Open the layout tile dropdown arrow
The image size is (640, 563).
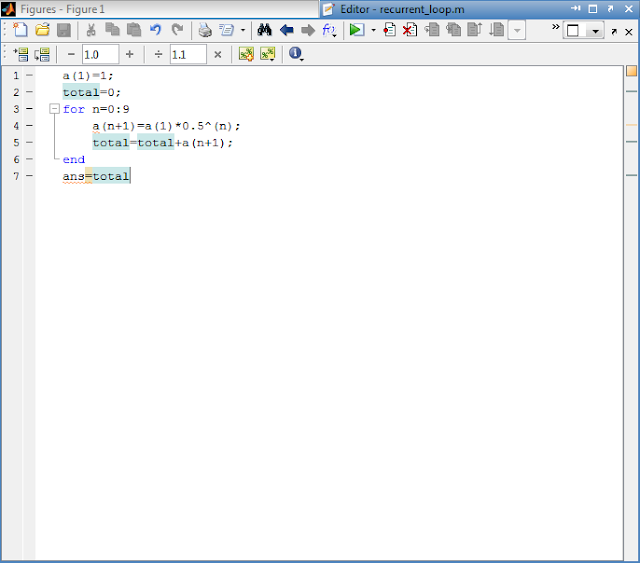[x=596, y=31]
